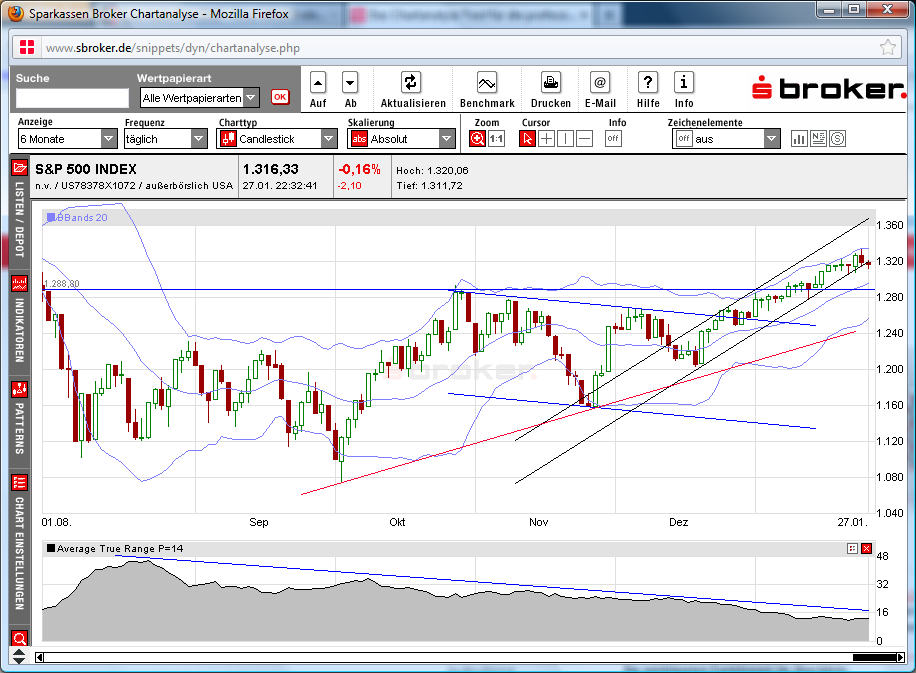Click the bar chart volume icon
Viewport: 916px width, 673px height.
[799, 138]
